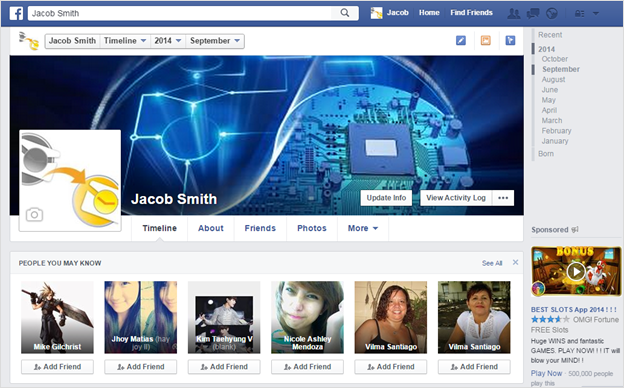Close the People You May Know panel
This screenshot has height=388, width=624.
[x=515, y=262]
